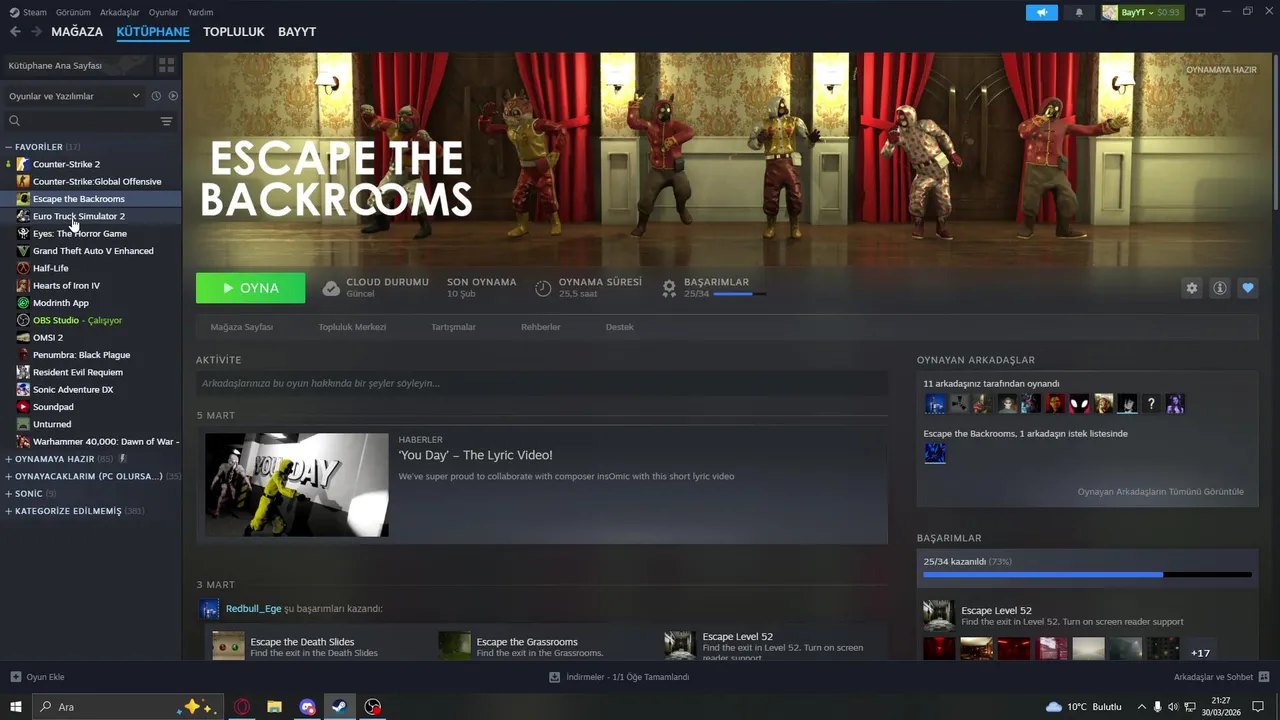This screenshot has height=720, width=1280.
Task: Open the 'You Day' video thumbnail
Action: pyautogui.click(x=297, y=485)
